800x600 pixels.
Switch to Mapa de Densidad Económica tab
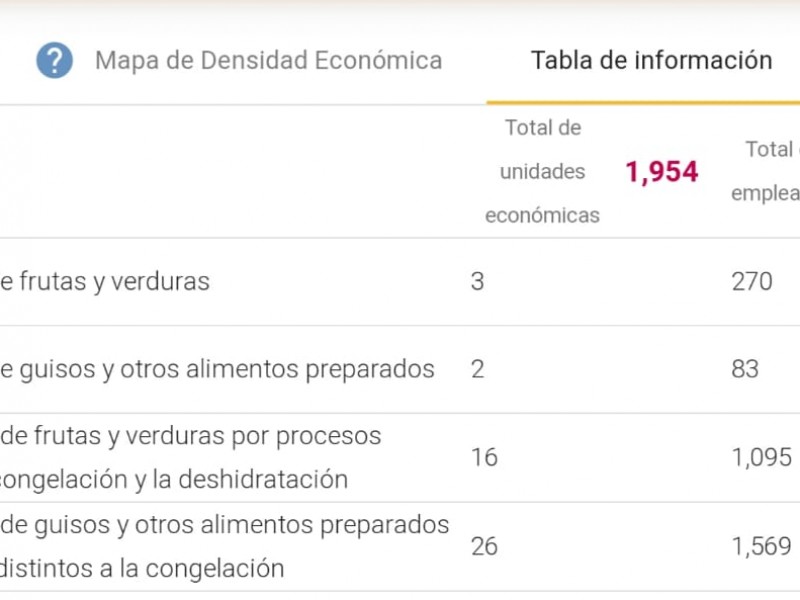click(x=268, y=60)
